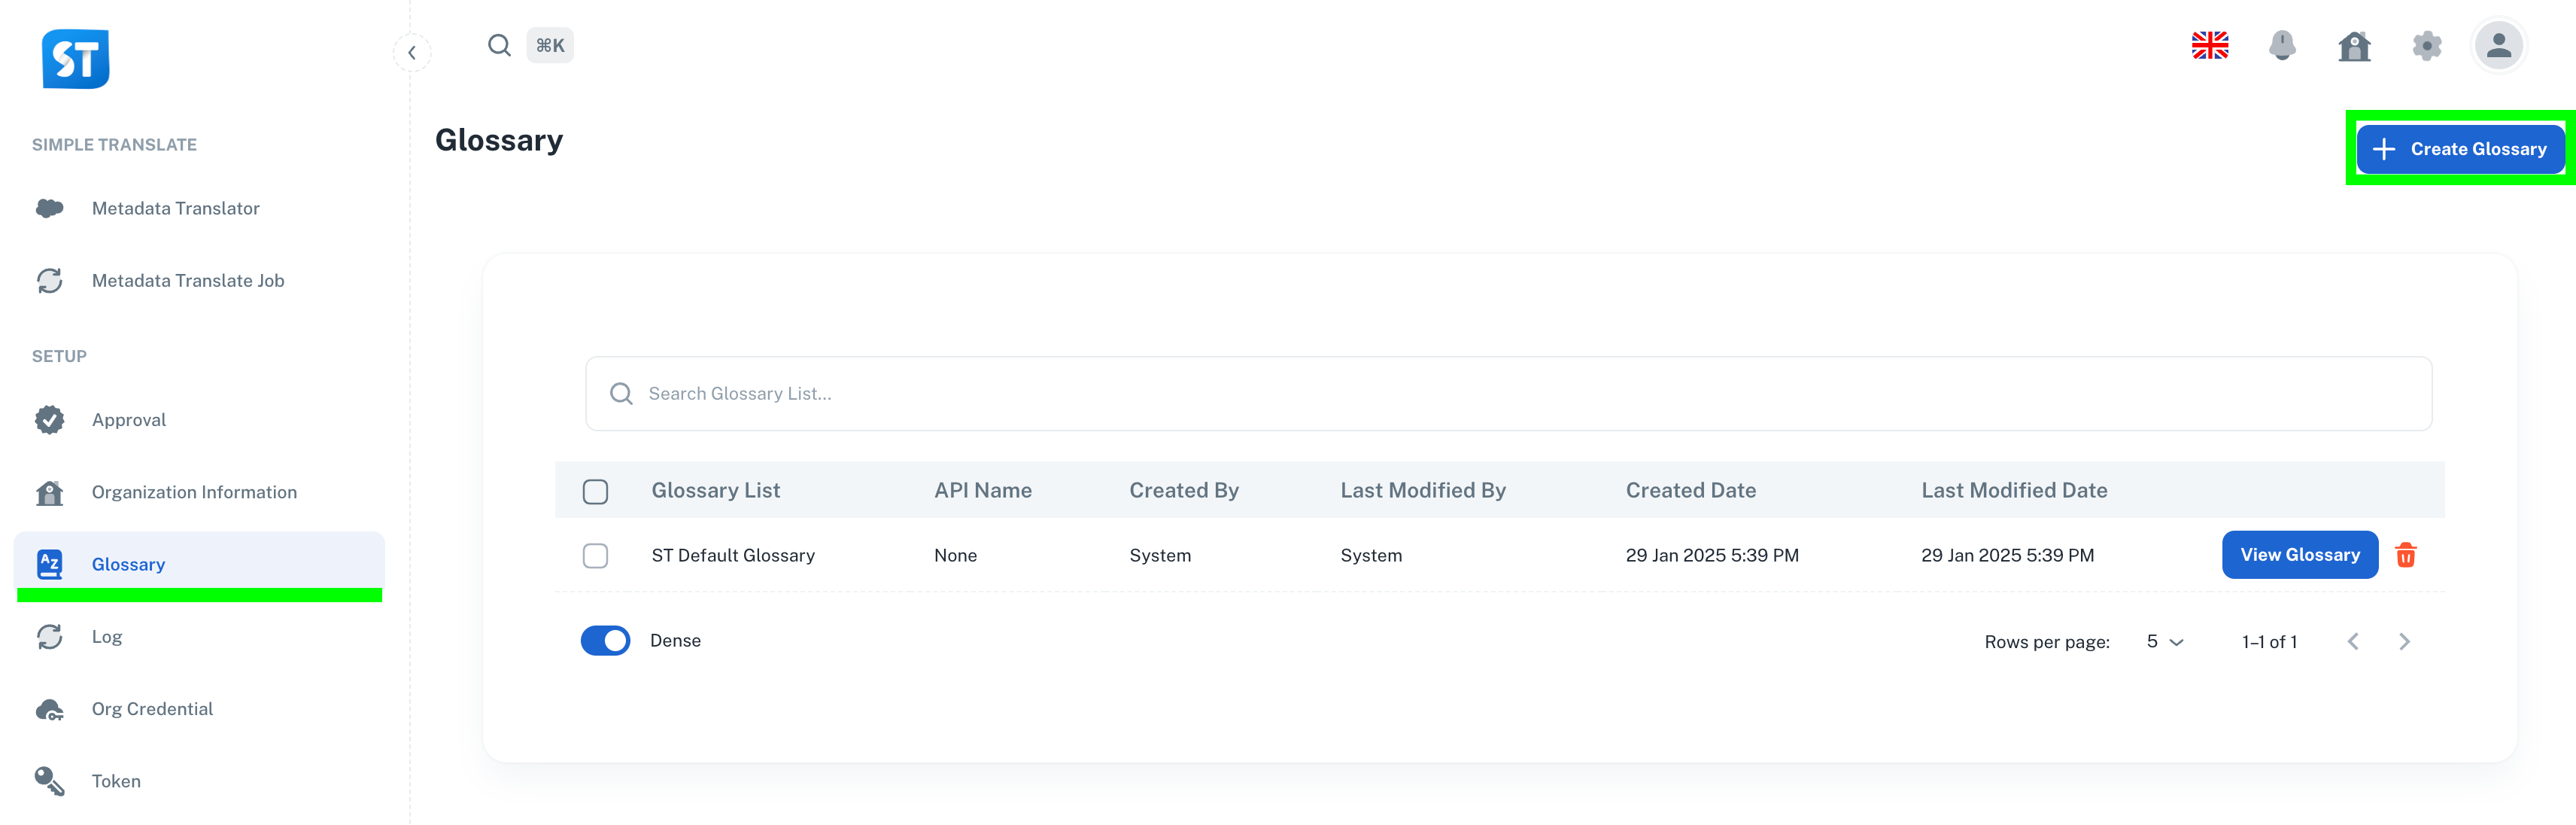The height and width of the screenshot is (825, 2576).
Task: Open the Rows per page dropdown
Action: [x=2164, y=641]
